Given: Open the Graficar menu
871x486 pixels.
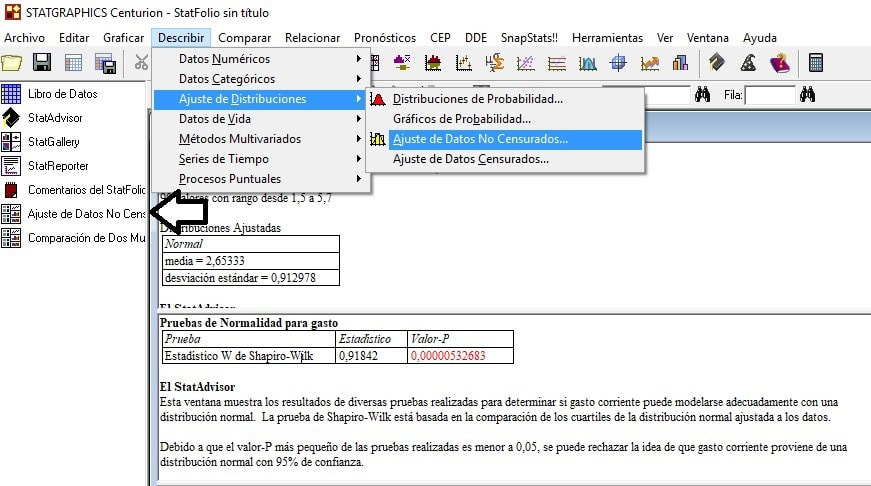Looking at the screenshot, I should tap(123, 38).
